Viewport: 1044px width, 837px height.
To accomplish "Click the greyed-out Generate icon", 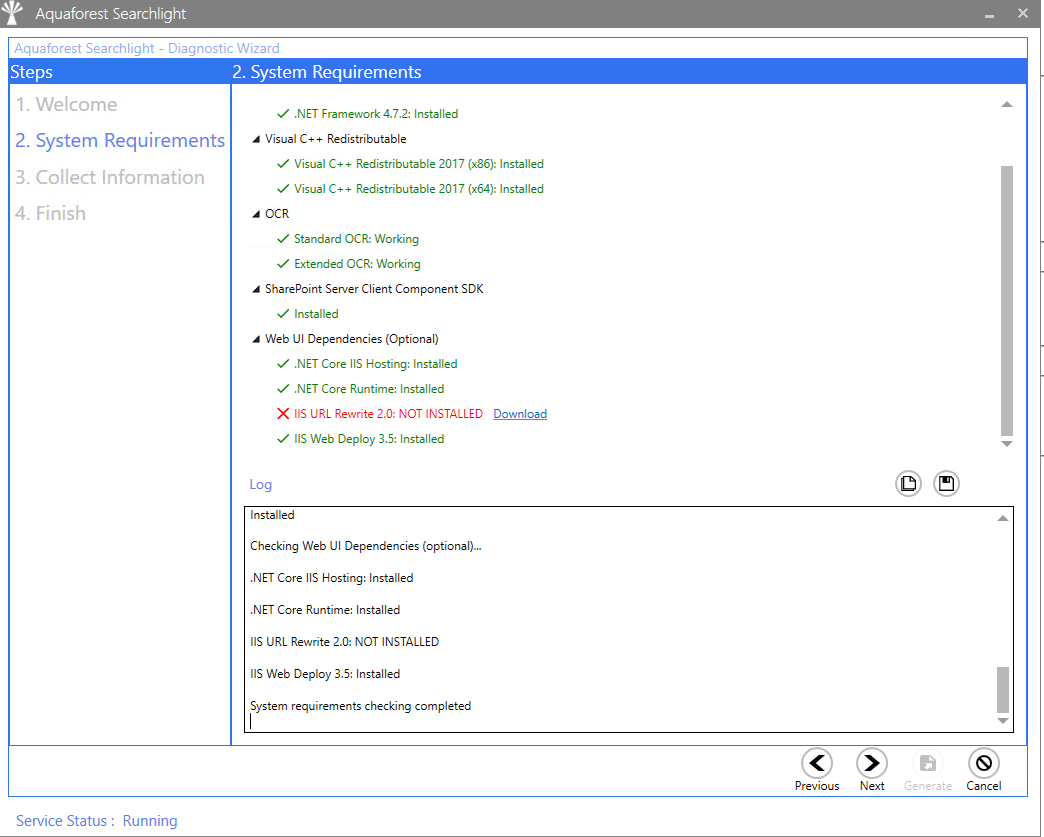I will click(928, 764).
